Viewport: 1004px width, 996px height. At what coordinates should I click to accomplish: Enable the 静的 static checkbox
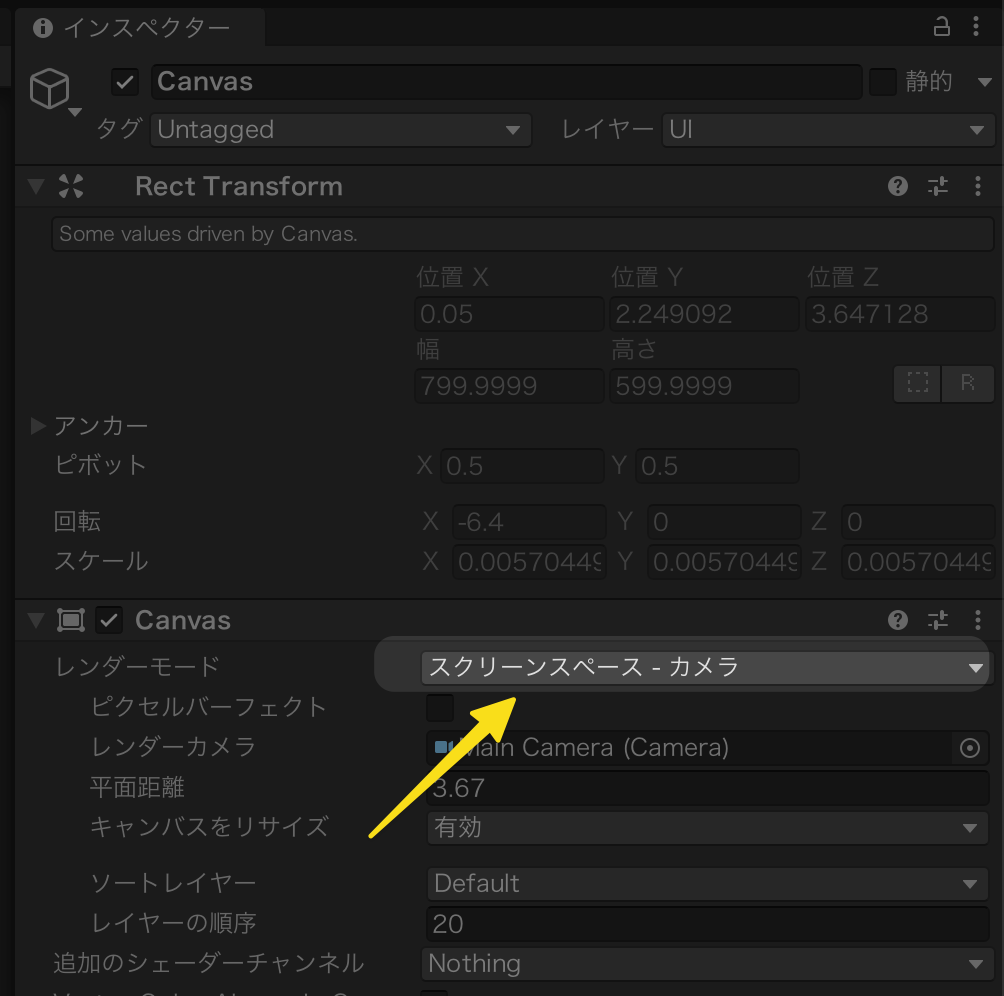(882, 82)
